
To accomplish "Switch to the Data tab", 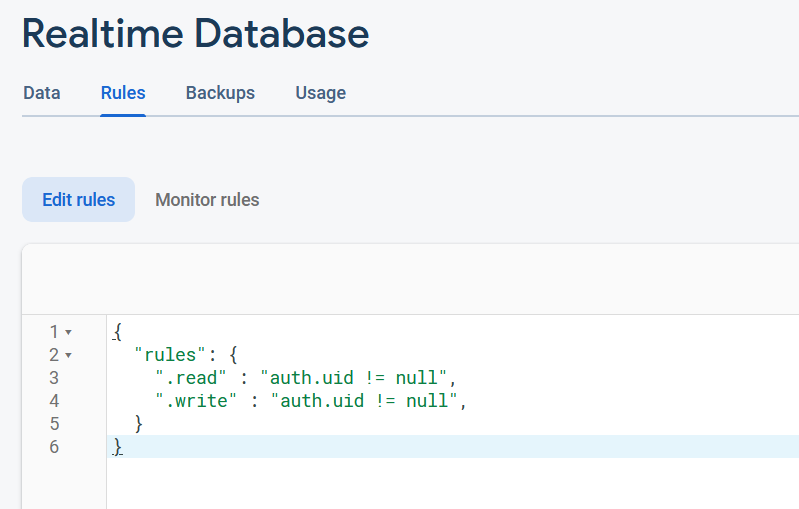I will [42, 93].
